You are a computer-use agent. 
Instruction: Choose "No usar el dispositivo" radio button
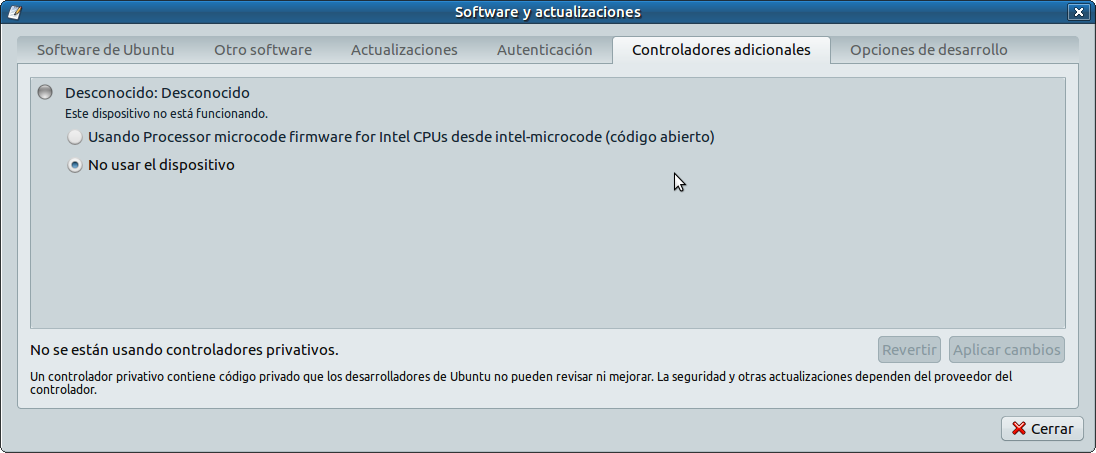click(x=75, y=166)
